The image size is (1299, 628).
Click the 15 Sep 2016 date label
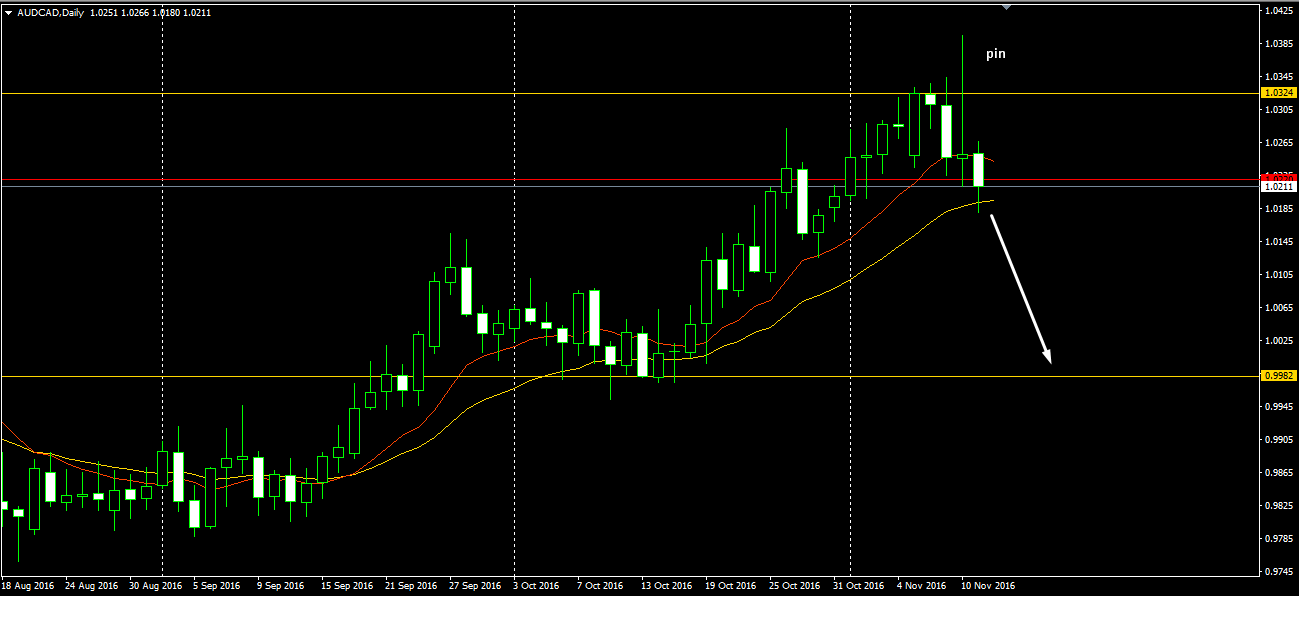click(348, 586)
